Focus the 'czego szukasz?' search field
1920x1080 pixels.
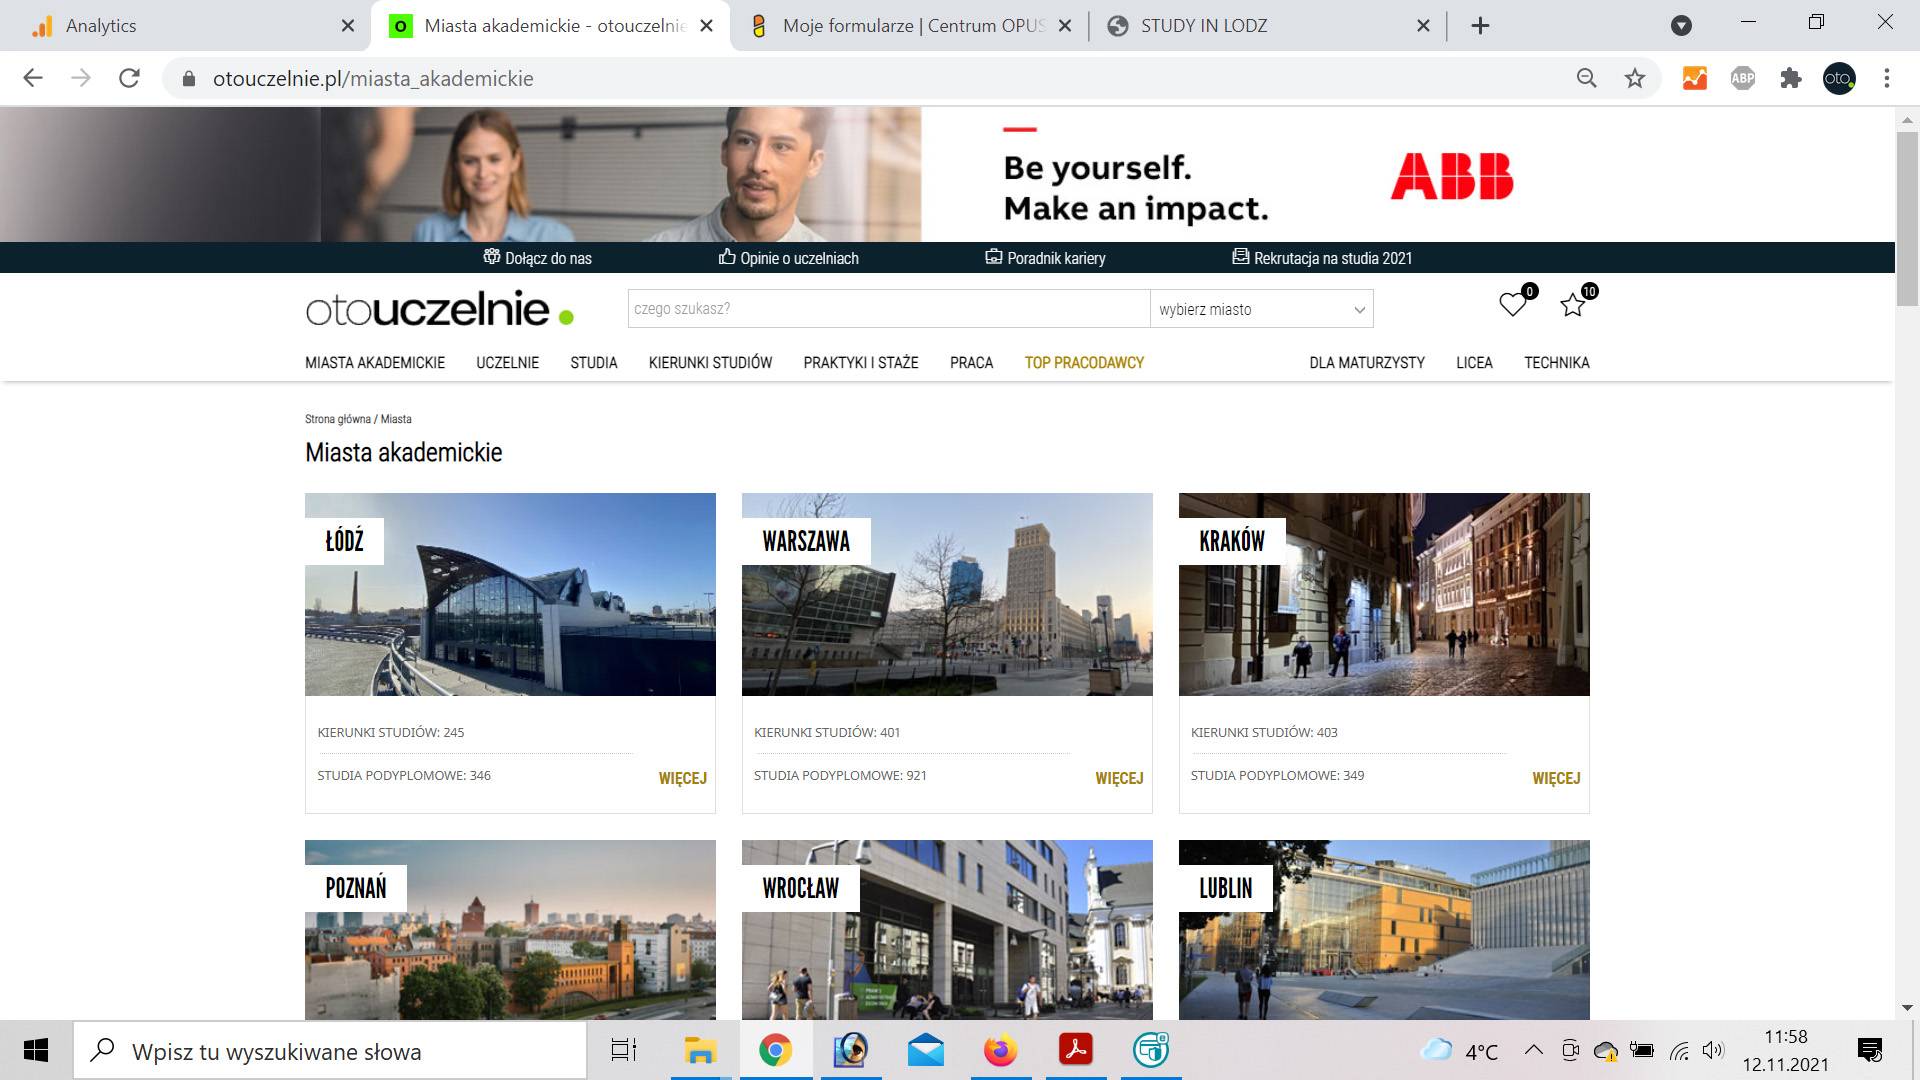pos(889,309)
